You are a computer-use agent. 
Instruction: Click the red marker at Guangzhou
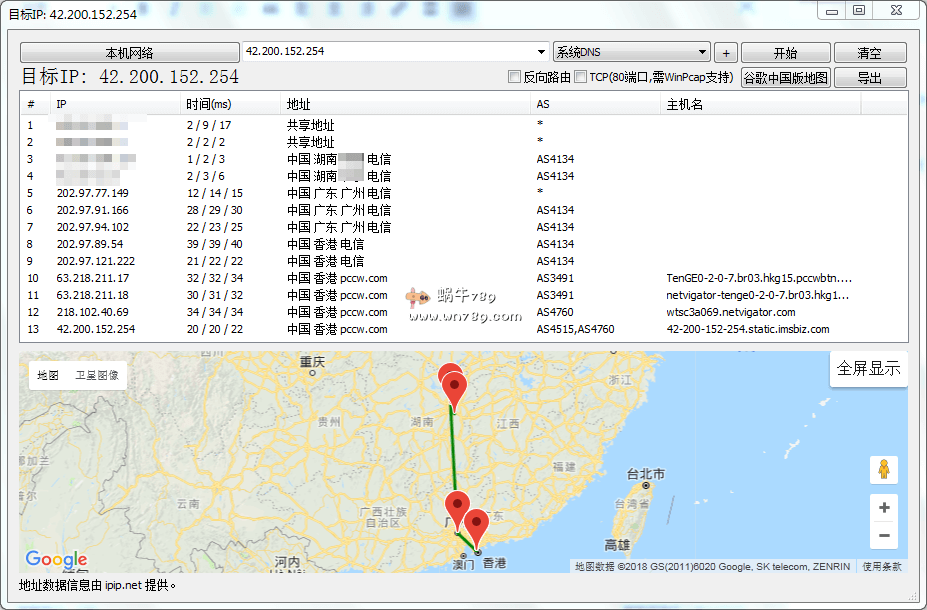coord(457,506)
